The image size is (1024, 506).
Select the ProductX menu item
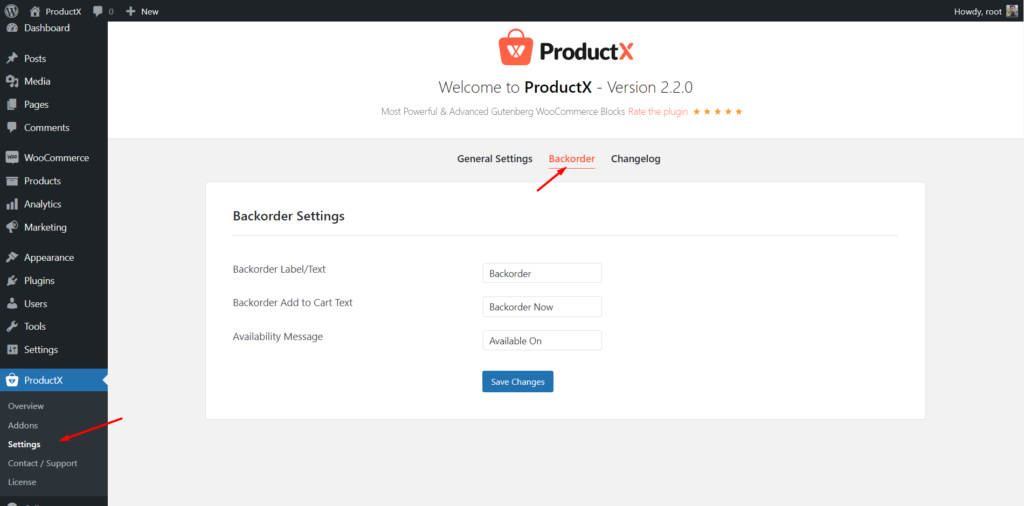pos(54,381)
